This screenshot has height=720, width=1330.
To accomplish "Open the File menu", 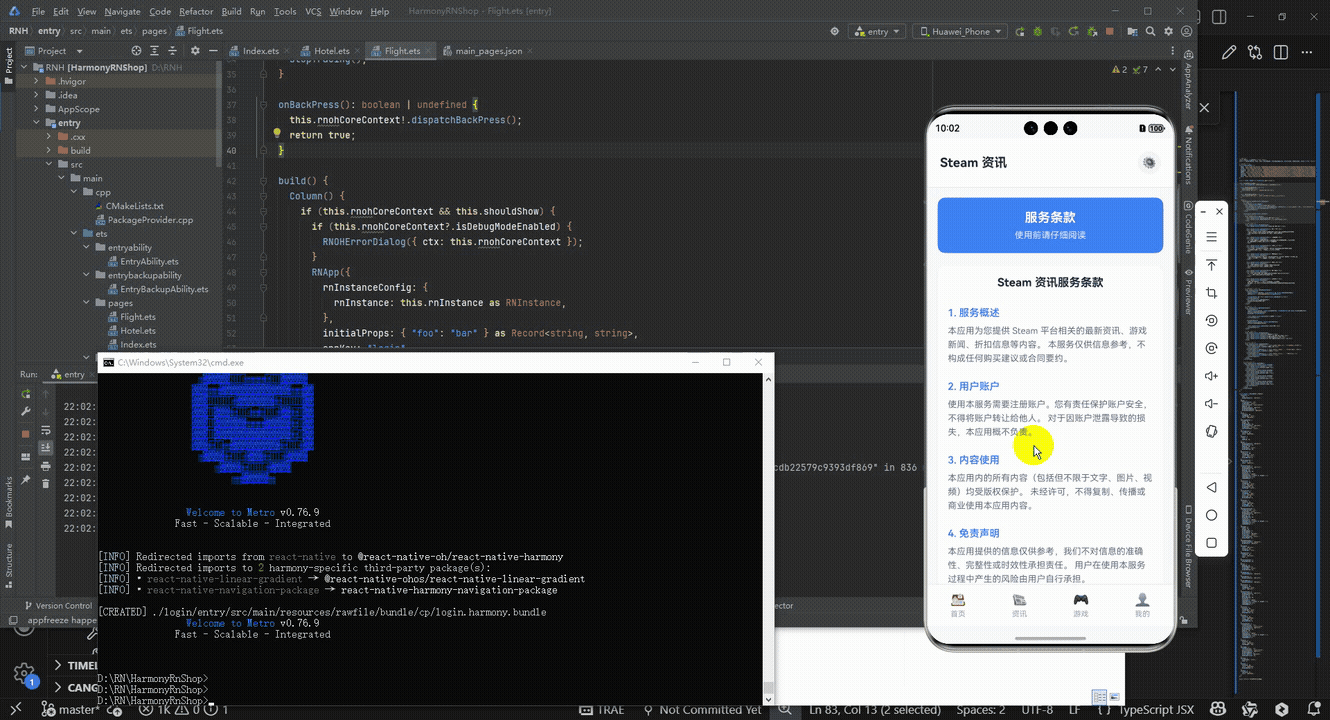I will [38, 11].
